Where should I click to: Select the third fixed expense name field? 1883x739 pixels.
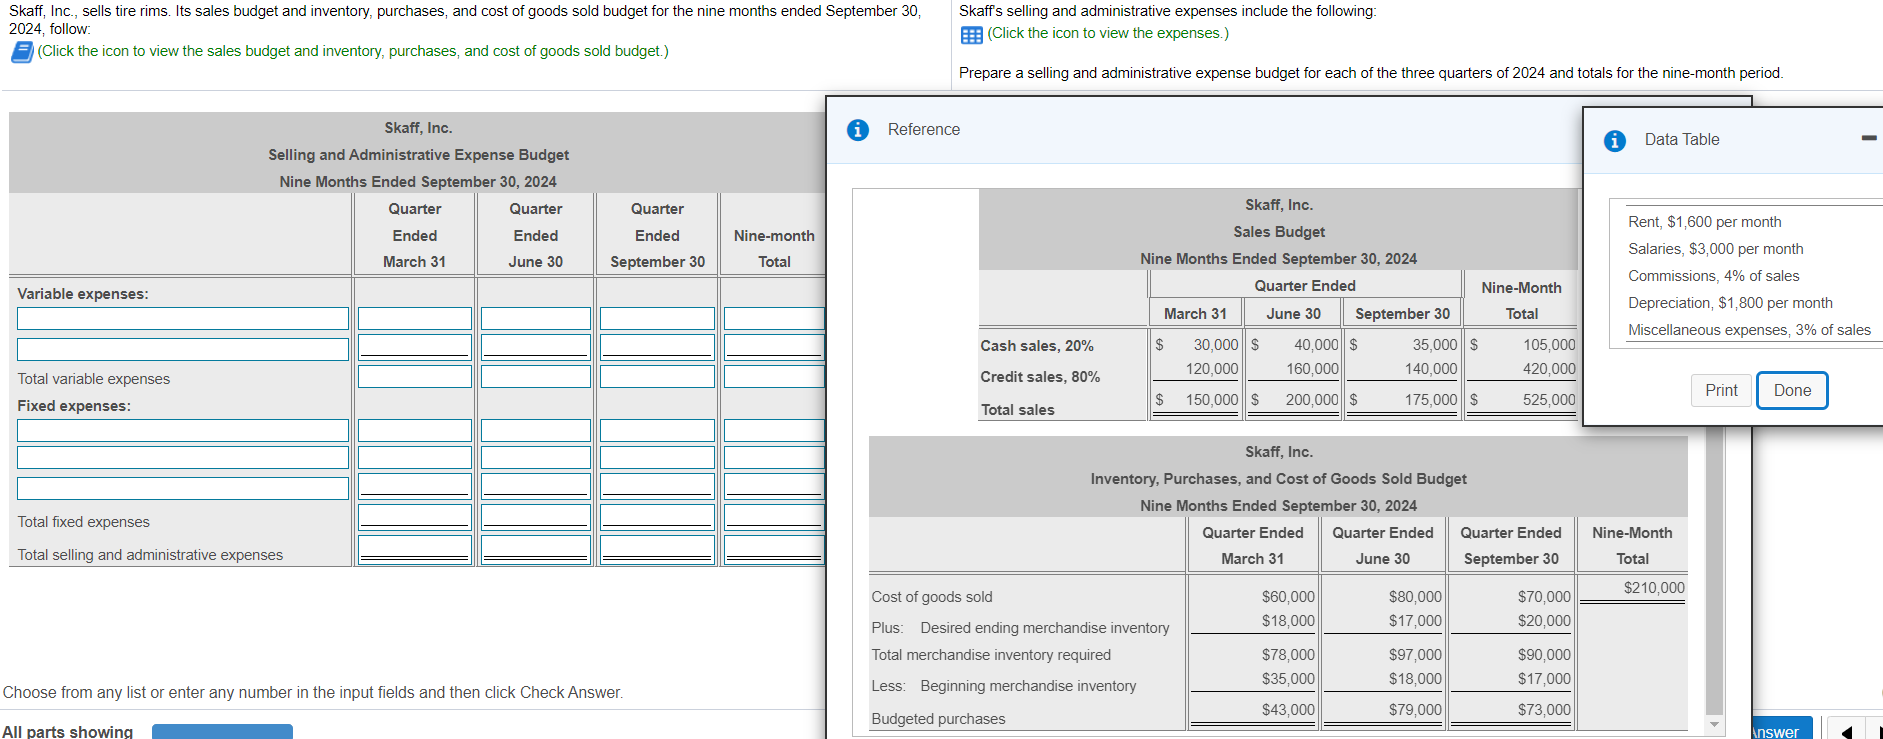[x=183, y=488]
